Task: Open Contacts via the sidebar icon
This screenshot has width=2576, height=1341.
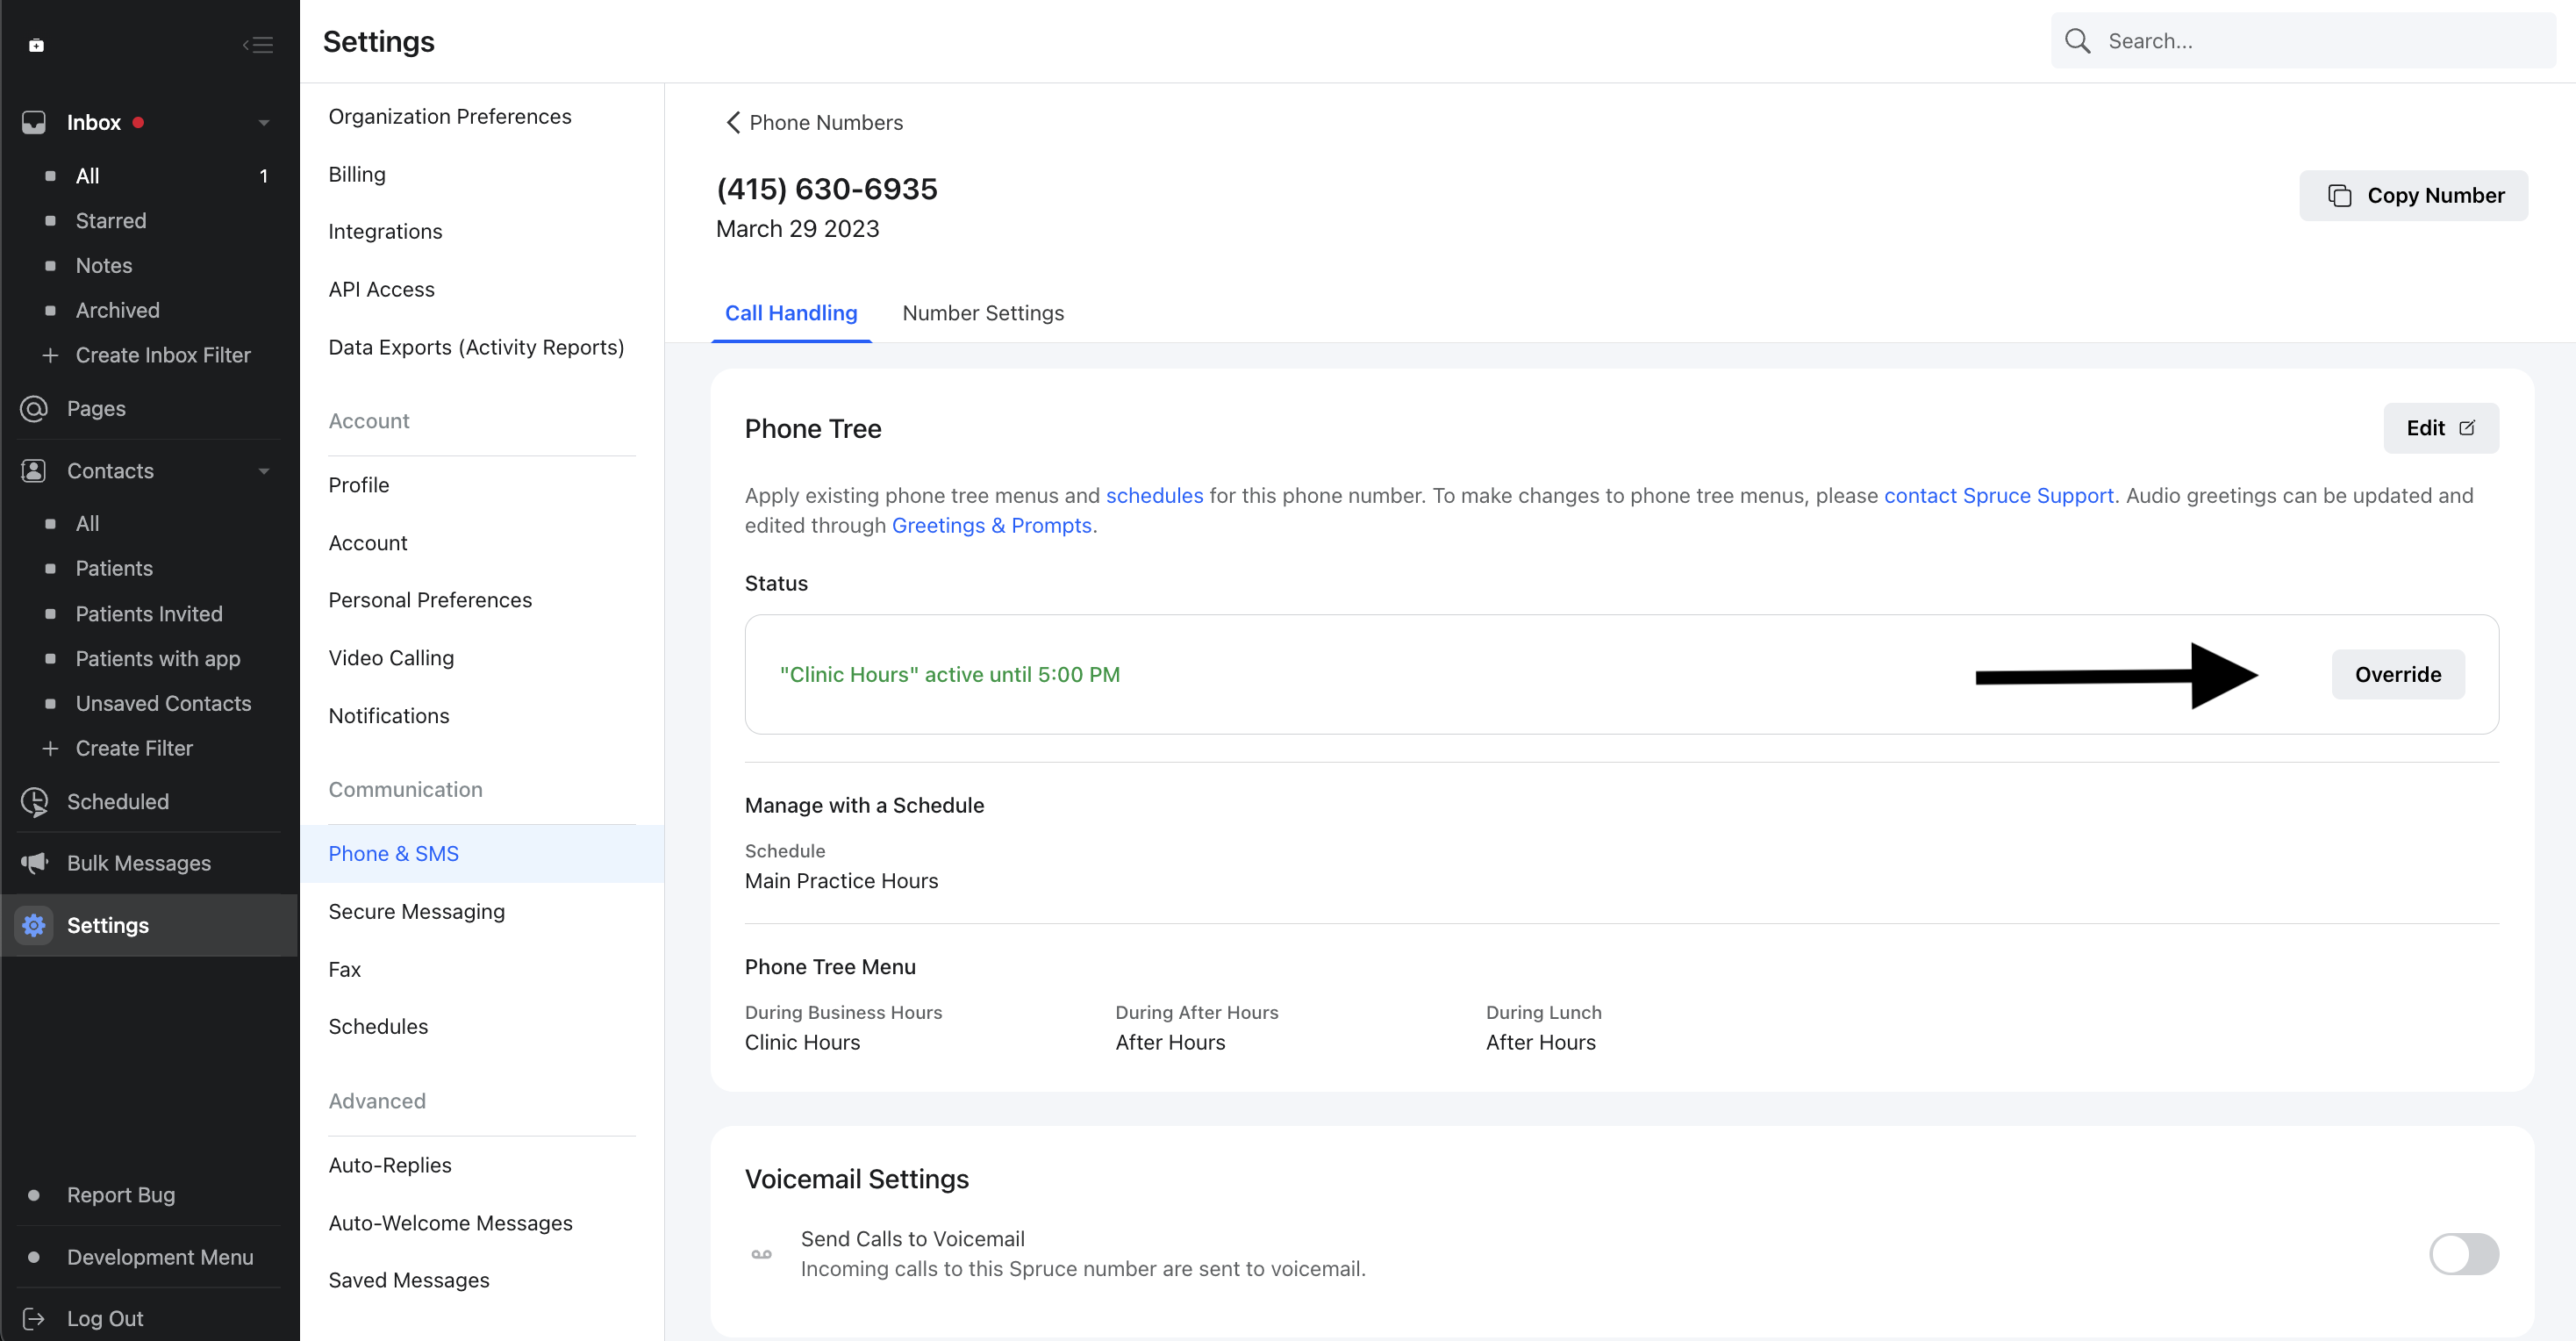Action: point(33,470)
